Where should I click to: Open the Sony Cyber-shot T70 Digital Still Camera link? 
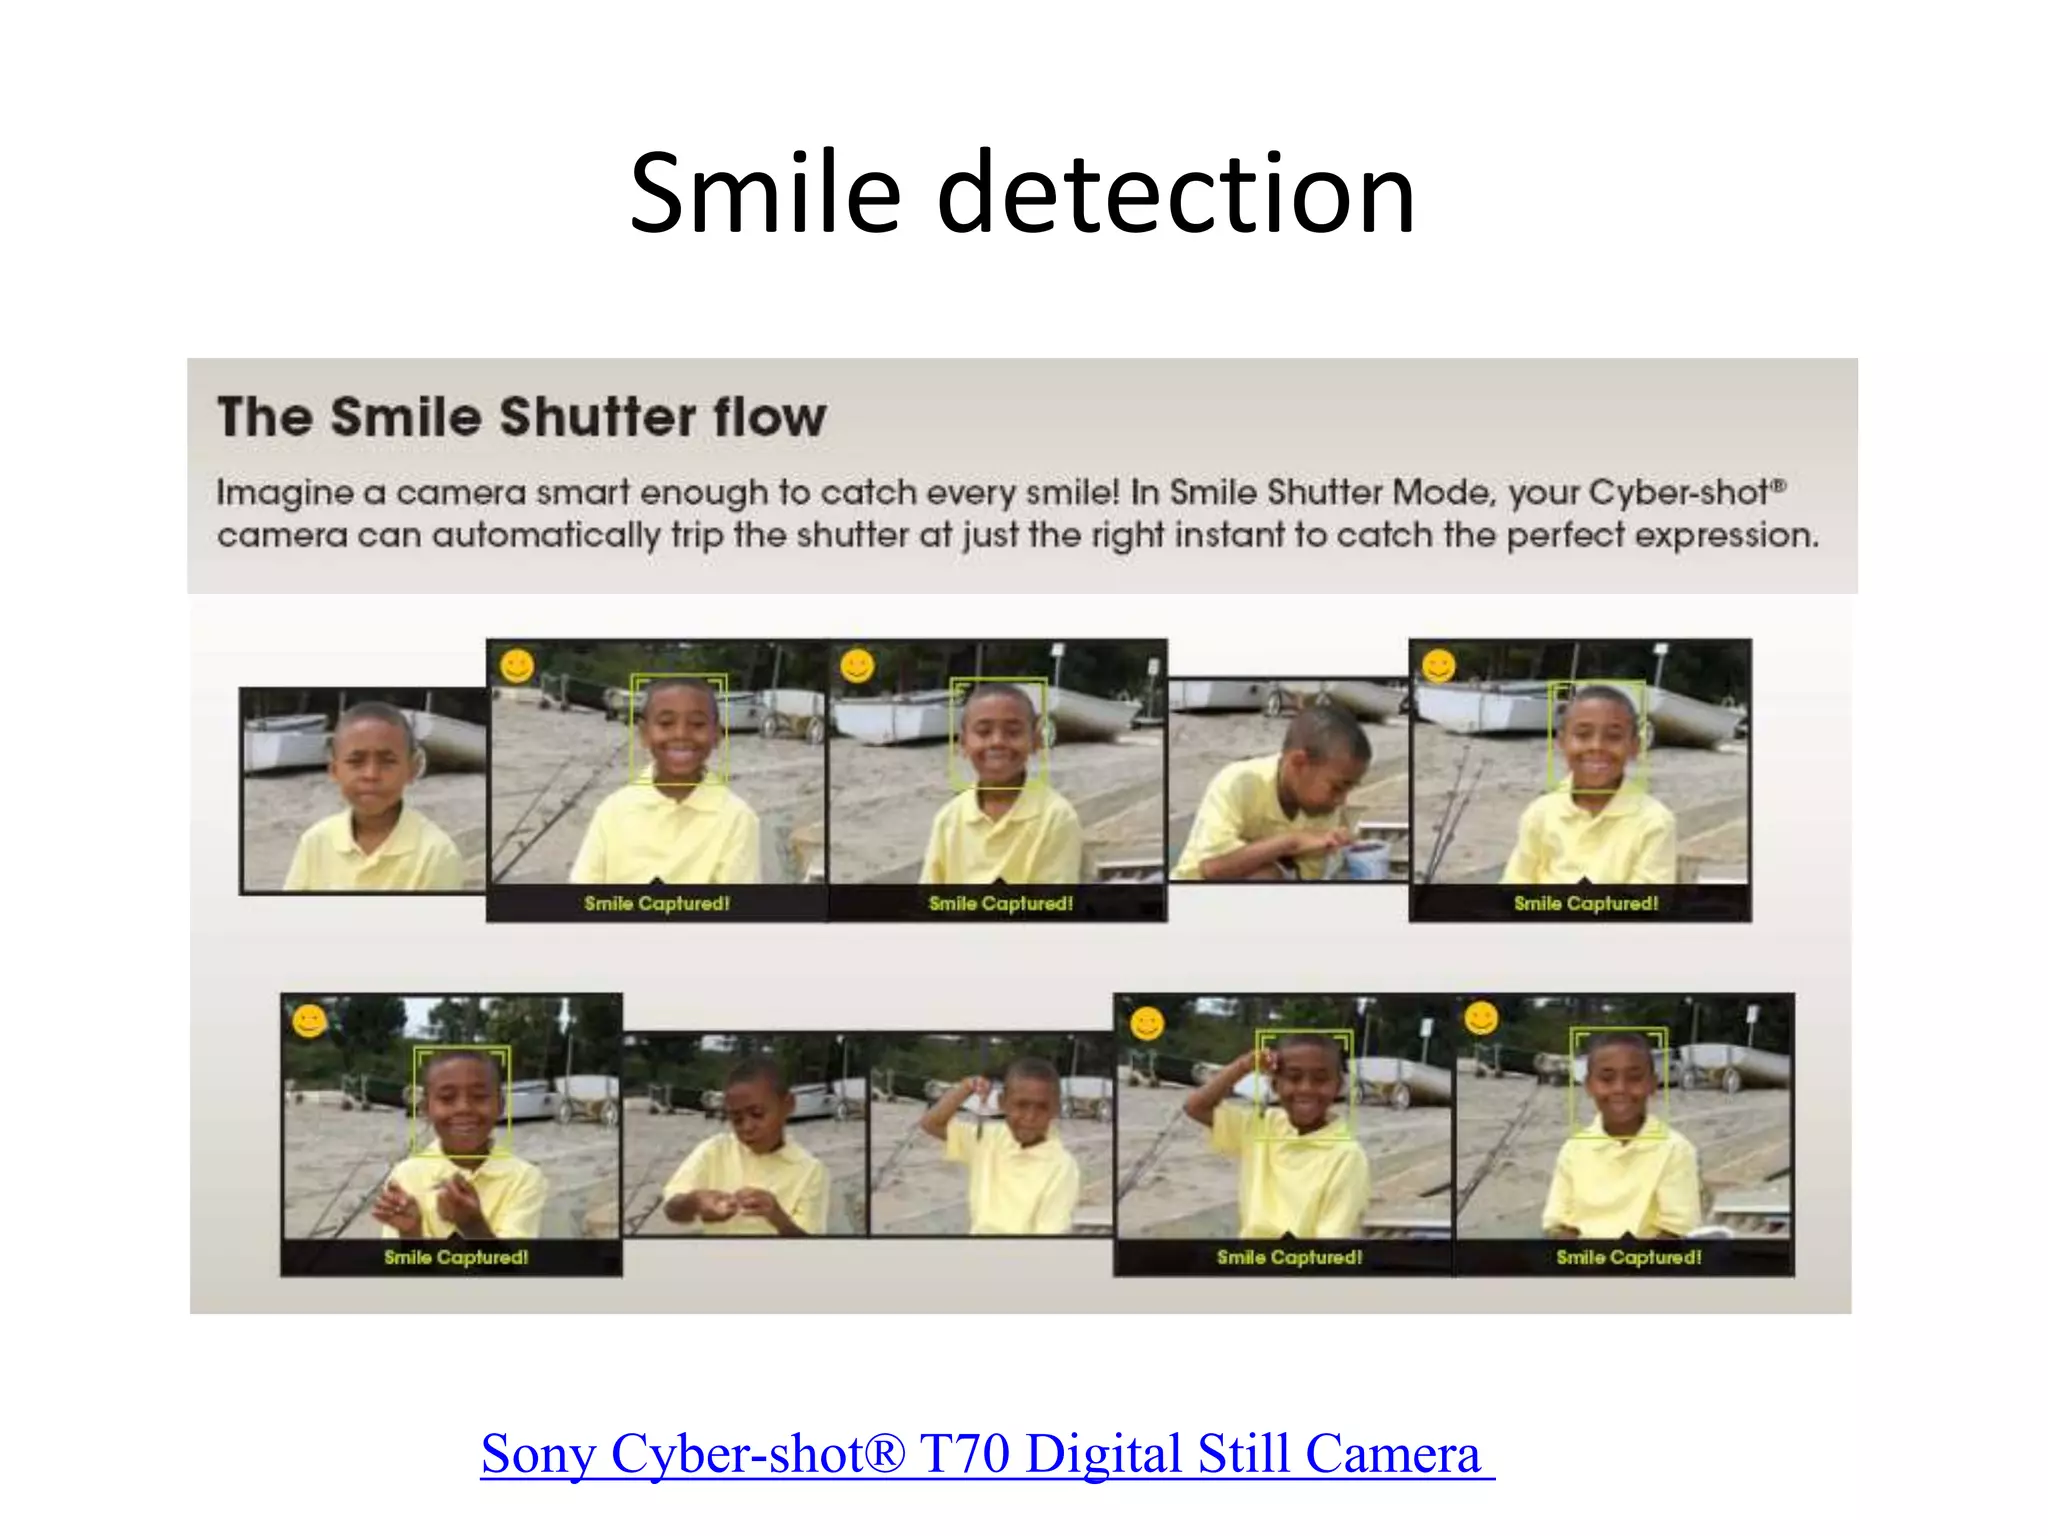click(x=987, y=1453)
